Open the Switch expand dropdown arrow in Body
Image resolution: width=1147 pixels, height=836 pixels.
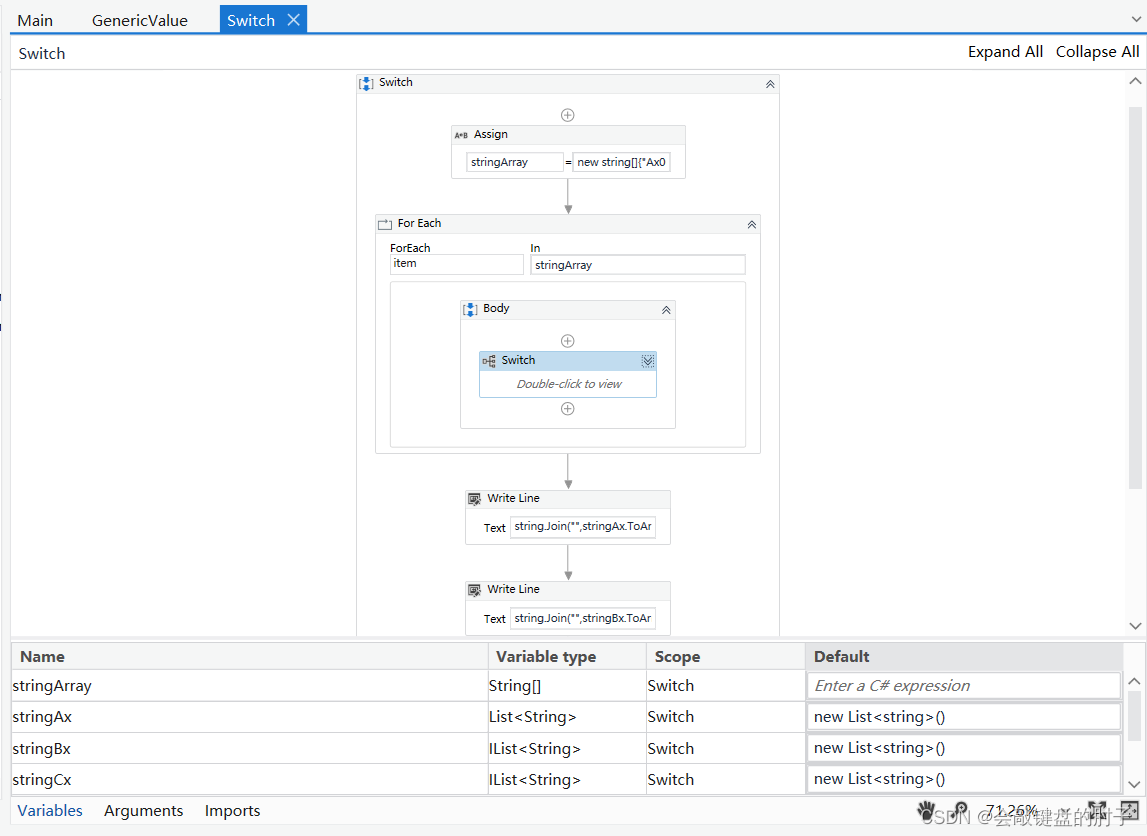tap(647, 360)
